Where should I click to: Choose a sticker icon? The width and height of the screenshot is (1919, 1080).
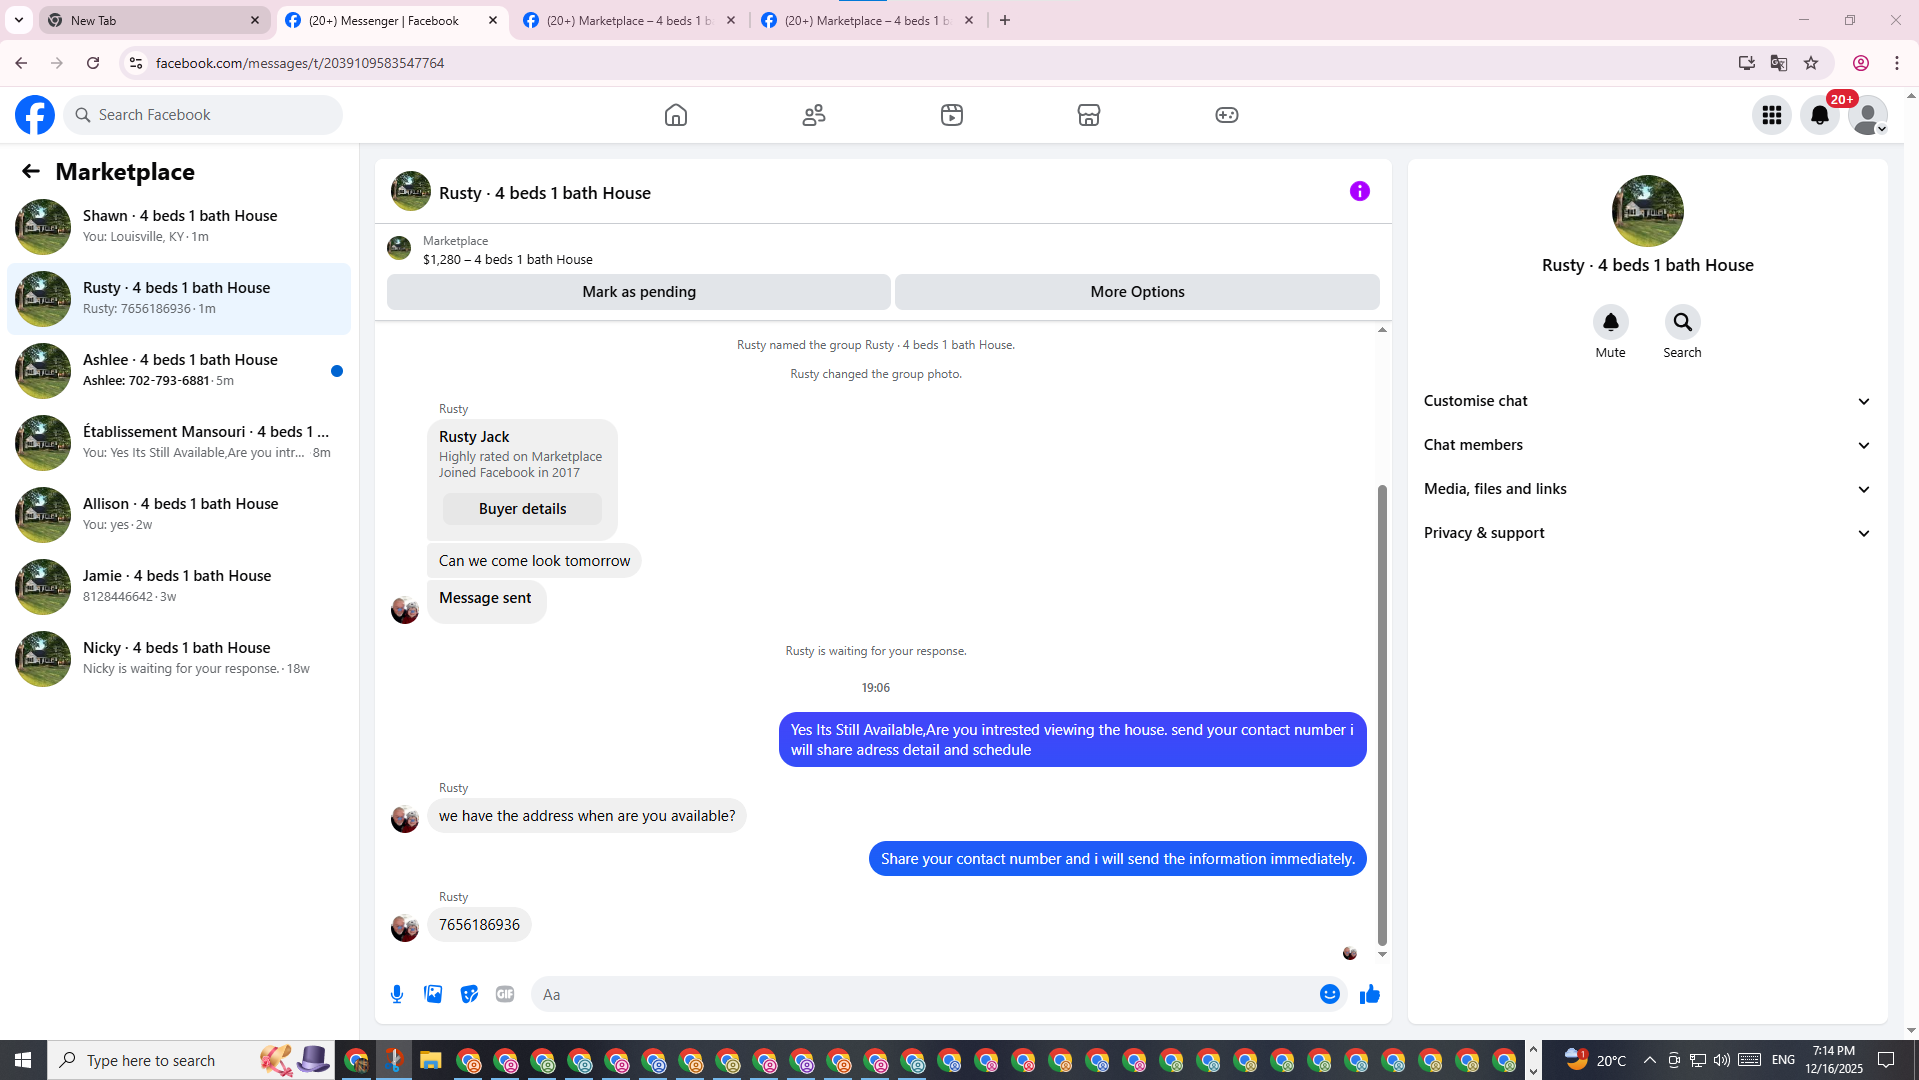(469, 994)
